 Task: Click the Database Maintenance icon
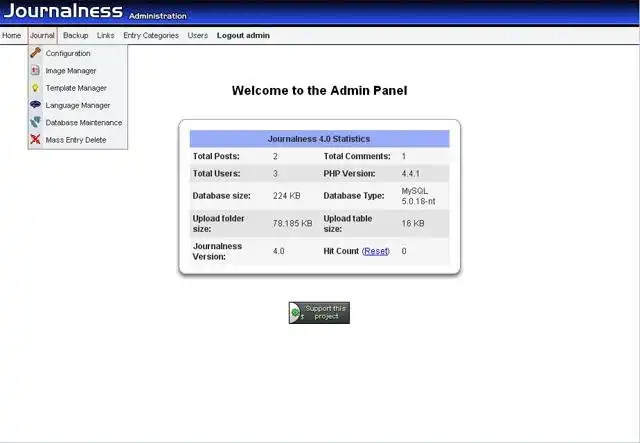point(36,122)
